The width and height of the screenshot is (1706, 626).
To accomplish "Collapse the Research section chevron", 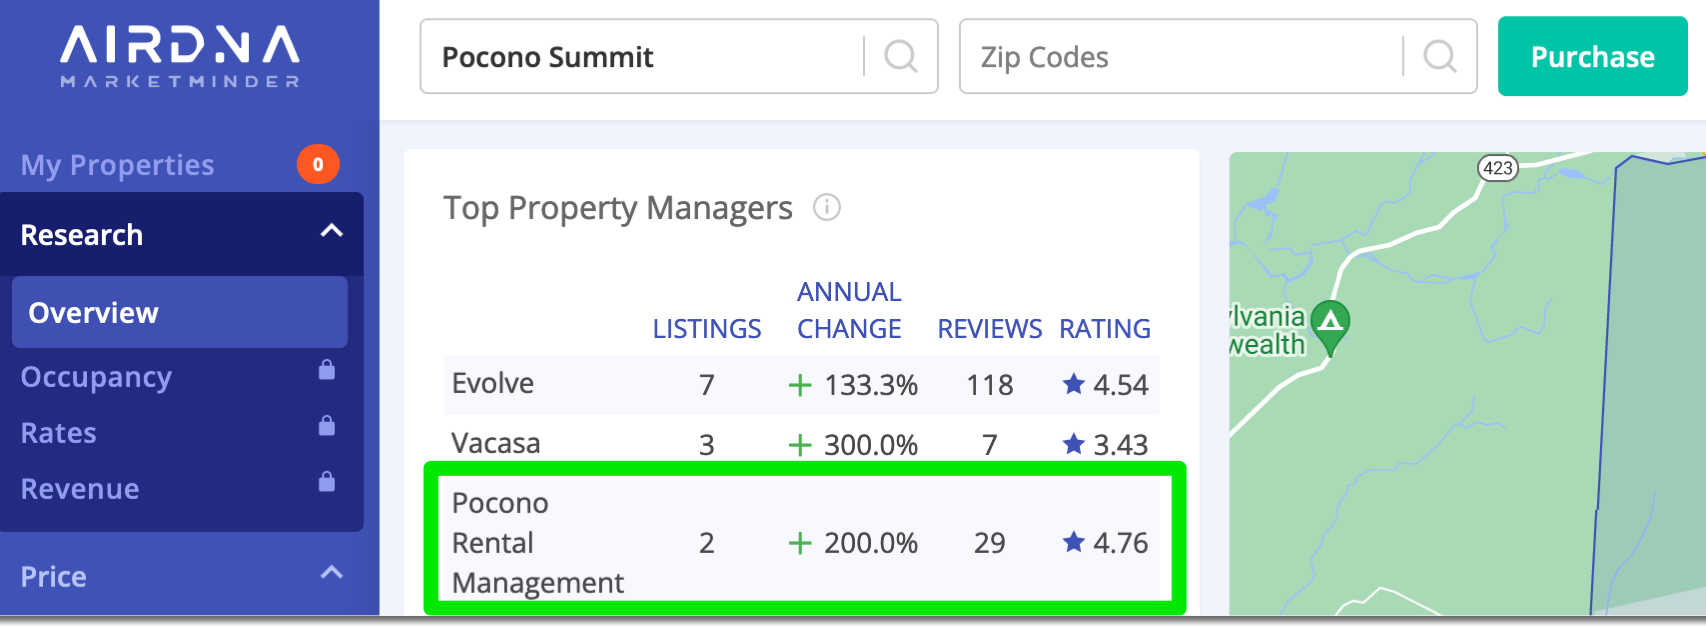I will click(332, 231).
